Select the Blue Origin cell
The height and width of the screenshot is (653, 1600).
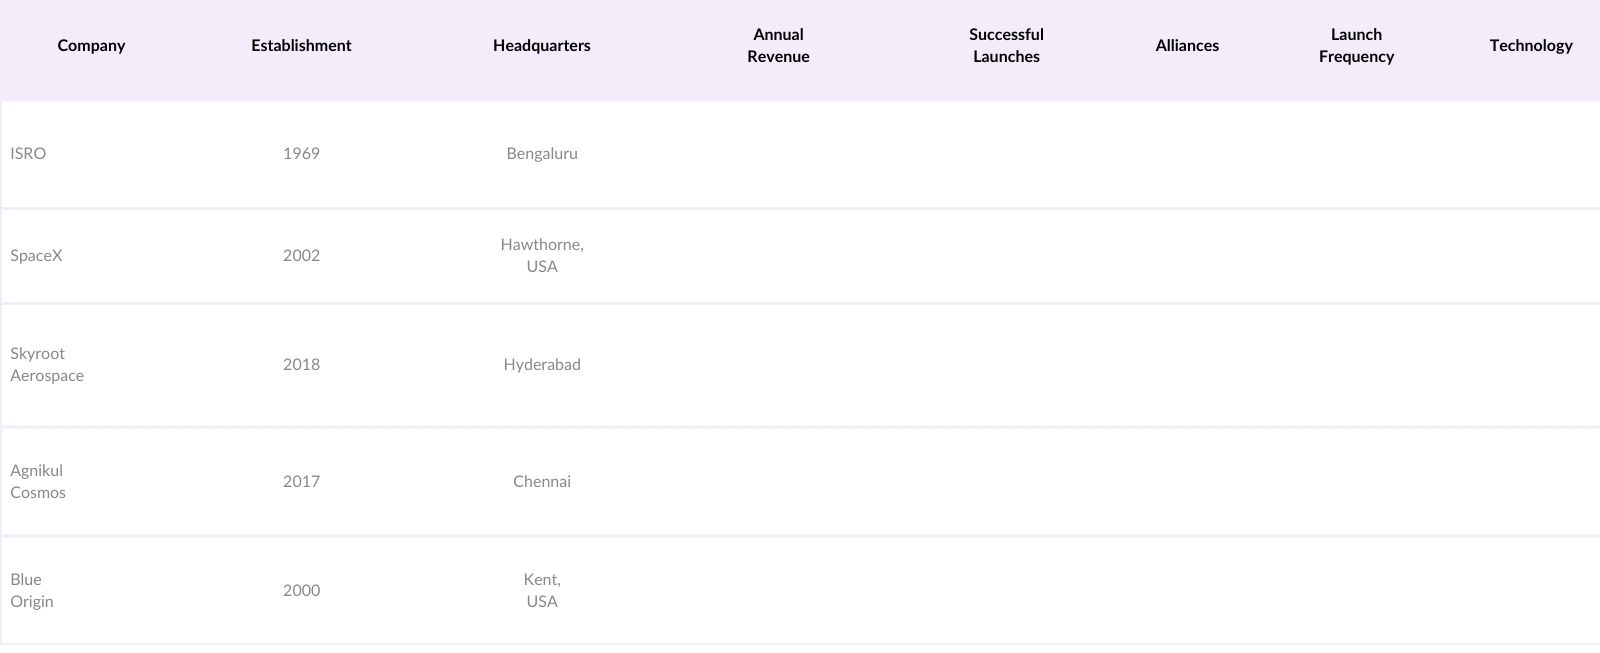tap(32, 590)
